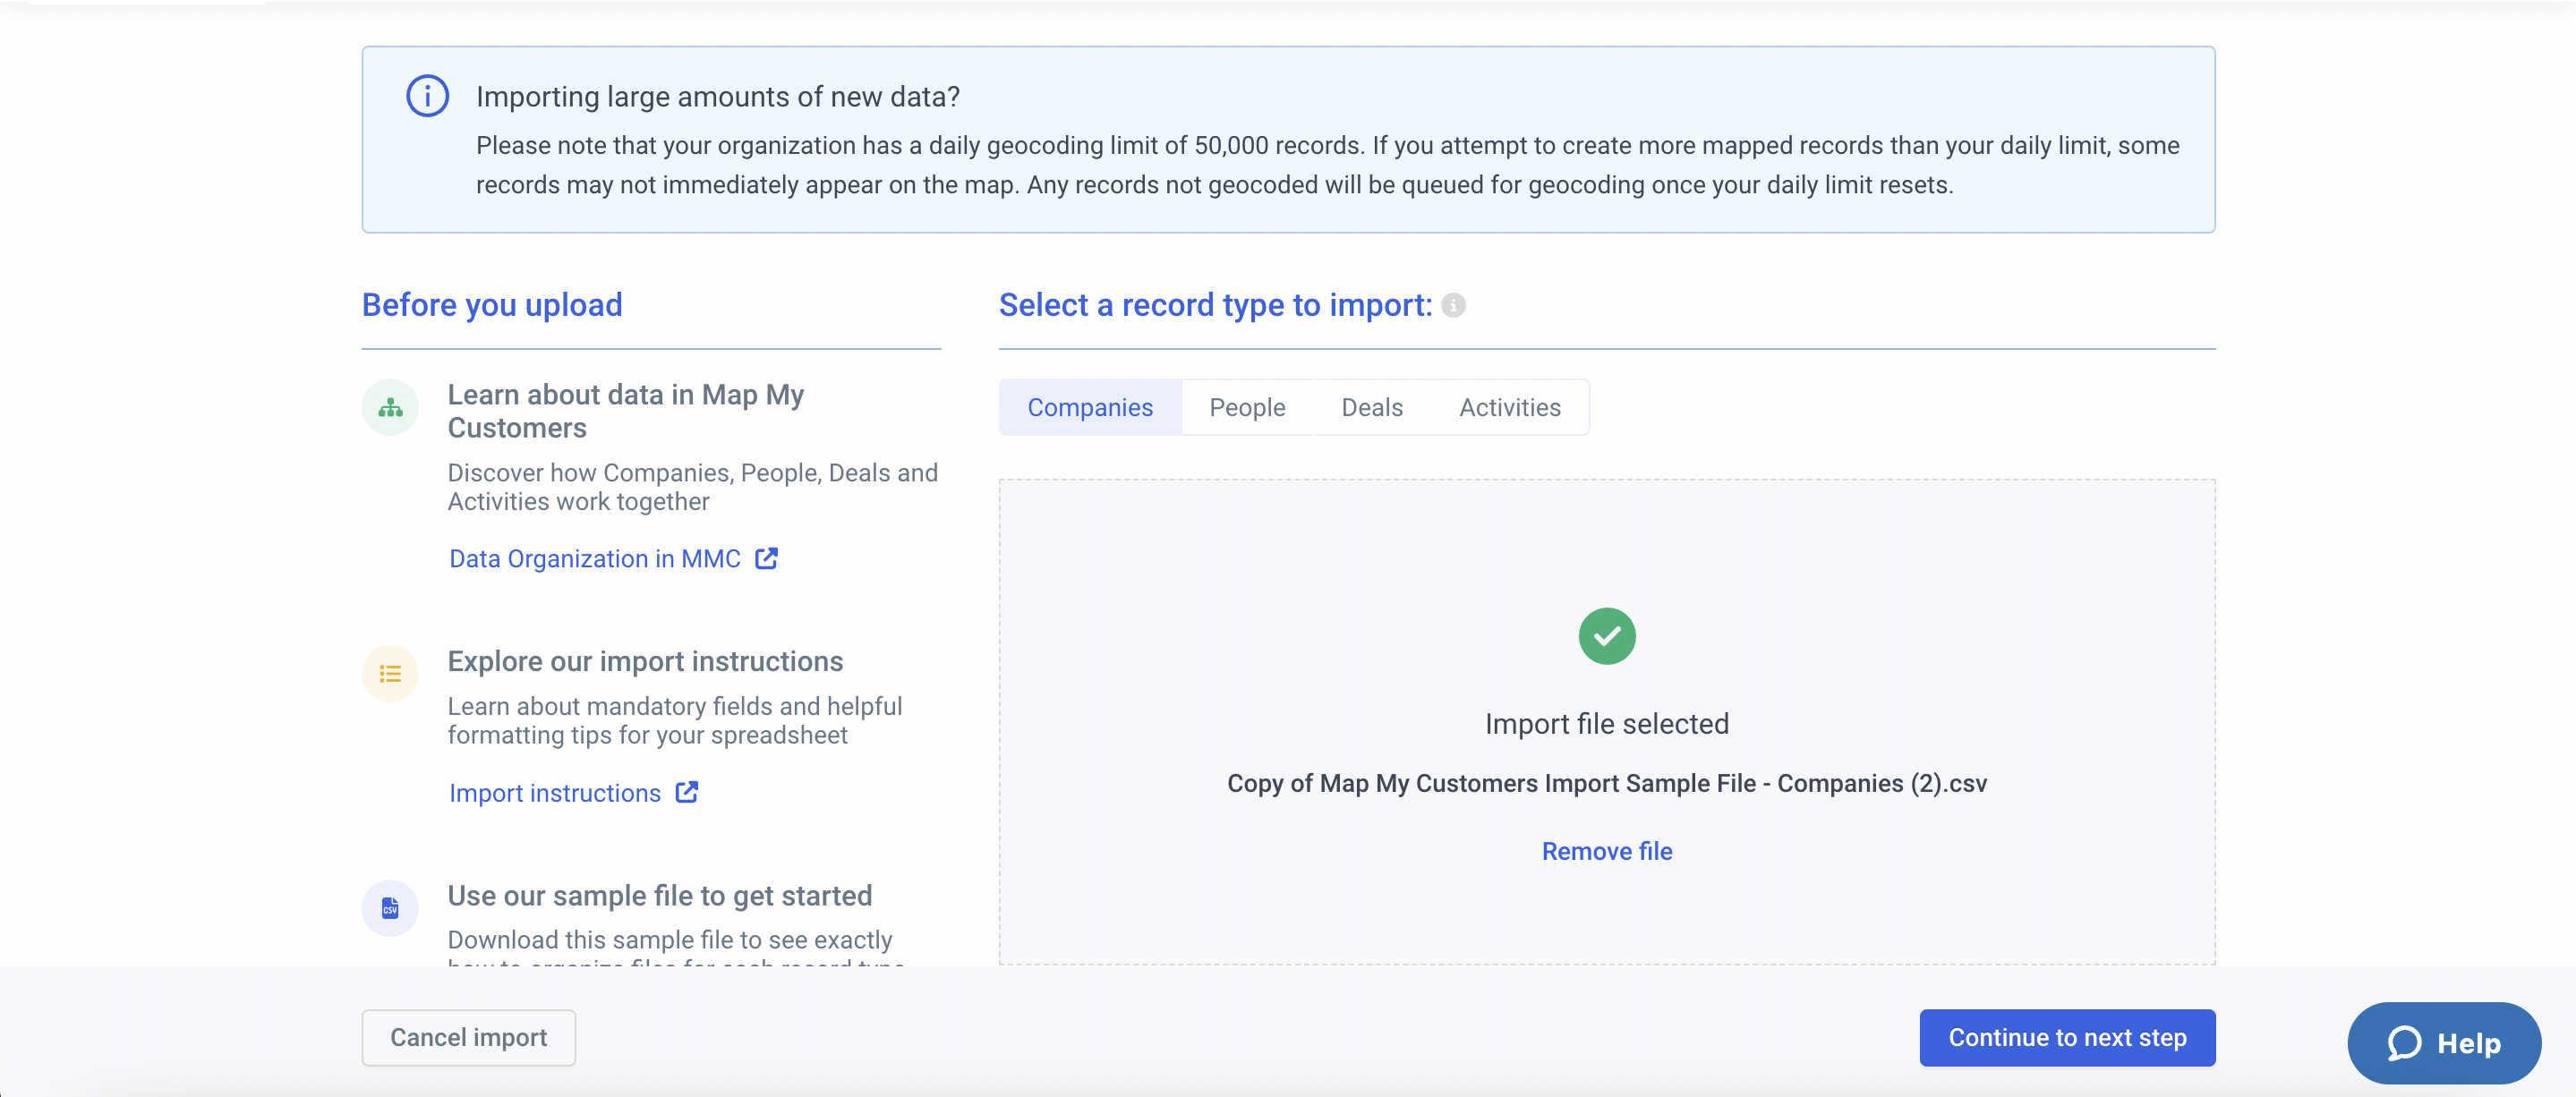Click the info tooltip icon beside record type heading
This screenshot has width=2576, height=1097.
point(1454,305)
